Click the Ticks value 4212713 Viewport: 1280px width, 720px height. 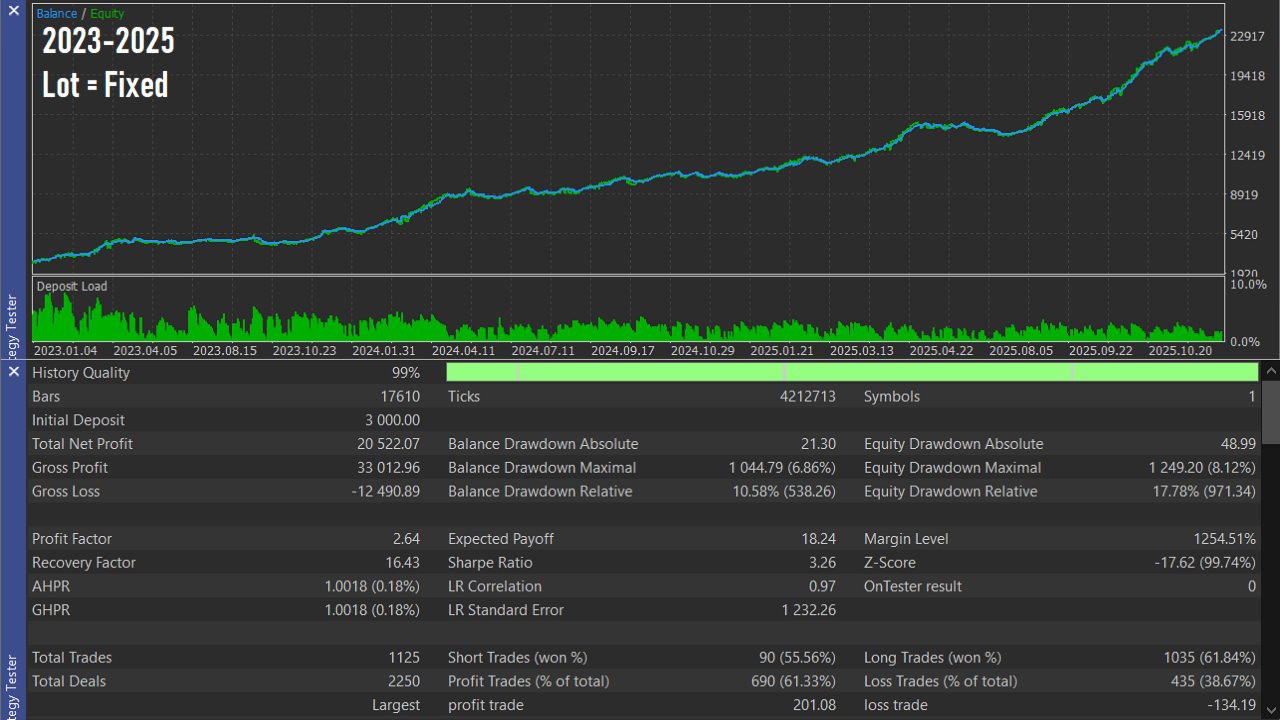[x=807, y=397]
